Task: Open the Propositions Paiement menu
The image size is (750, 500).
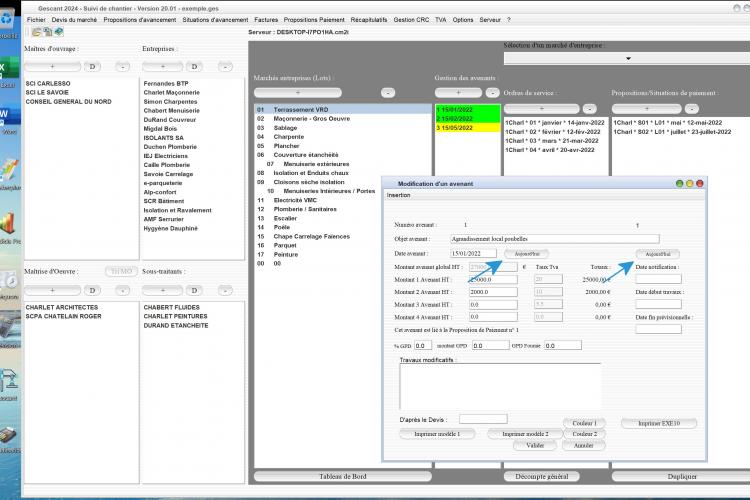Action: coord(314,20)
